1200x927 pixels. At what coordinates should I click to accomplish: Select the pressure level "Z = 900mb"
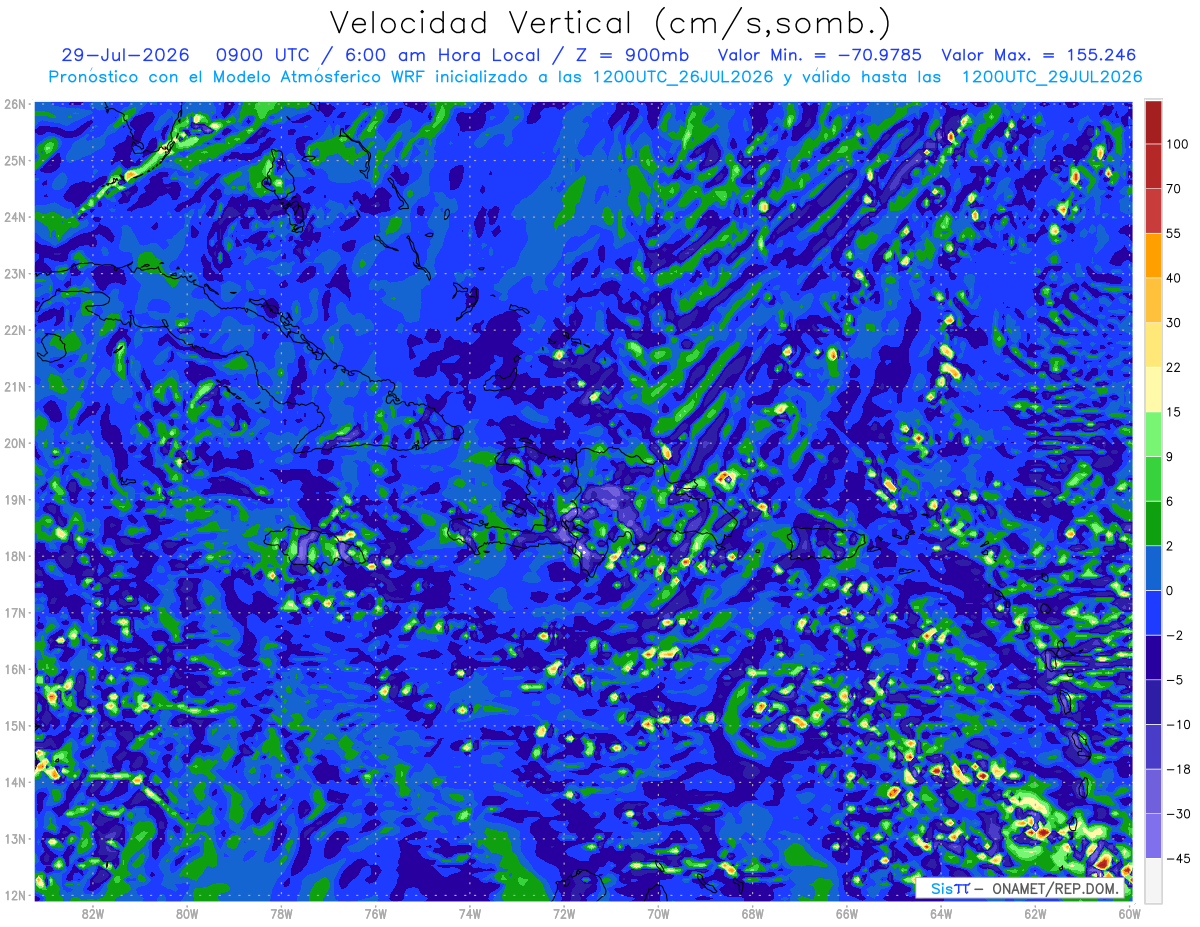click(632, 54)
